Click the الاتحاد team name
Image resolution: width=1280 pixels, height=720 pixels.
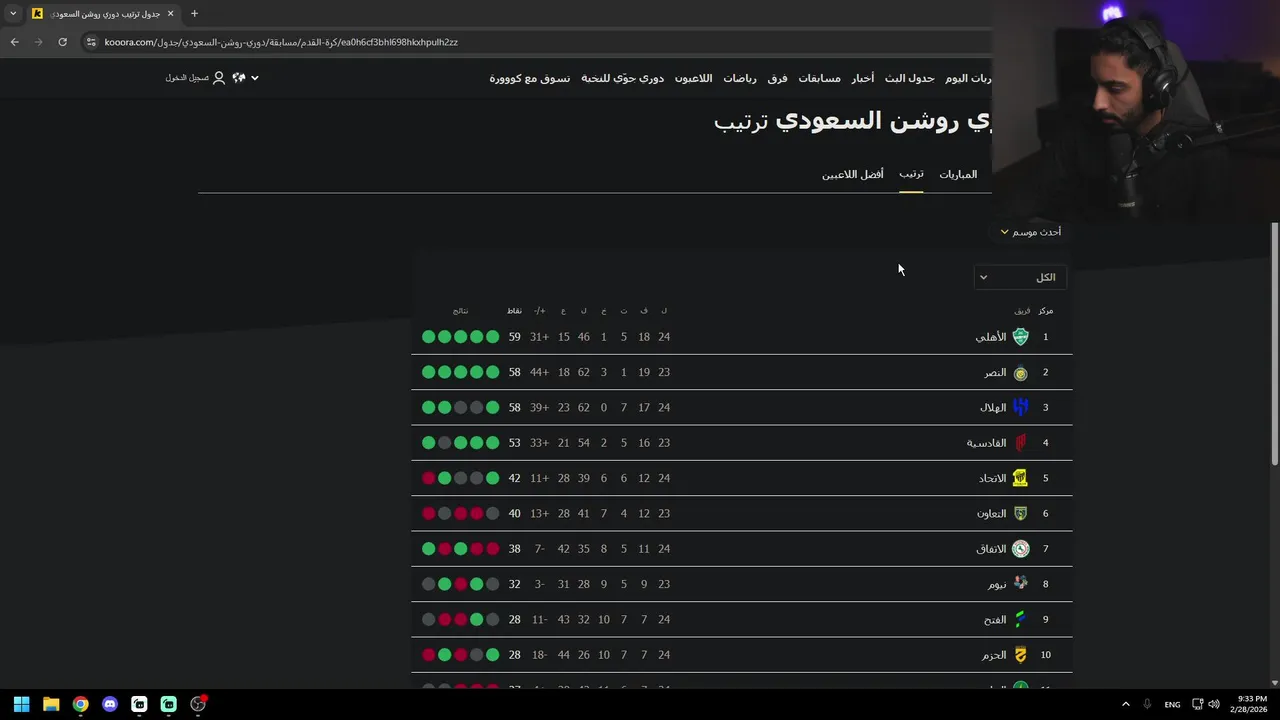pos(992,478)
